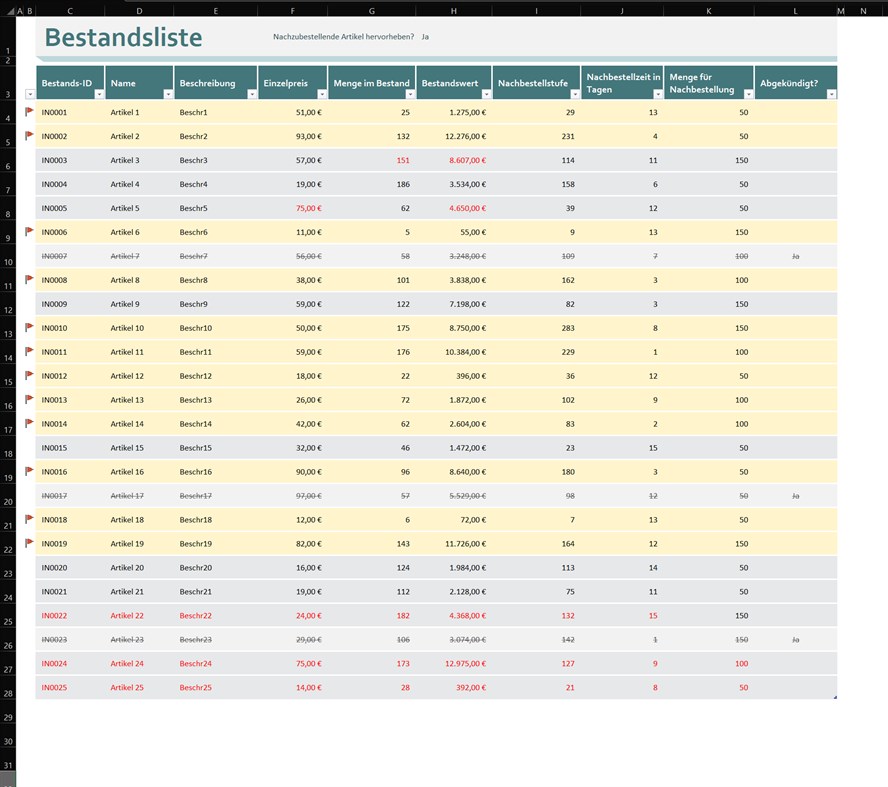Click the flag icon beside IN0013

29,399
